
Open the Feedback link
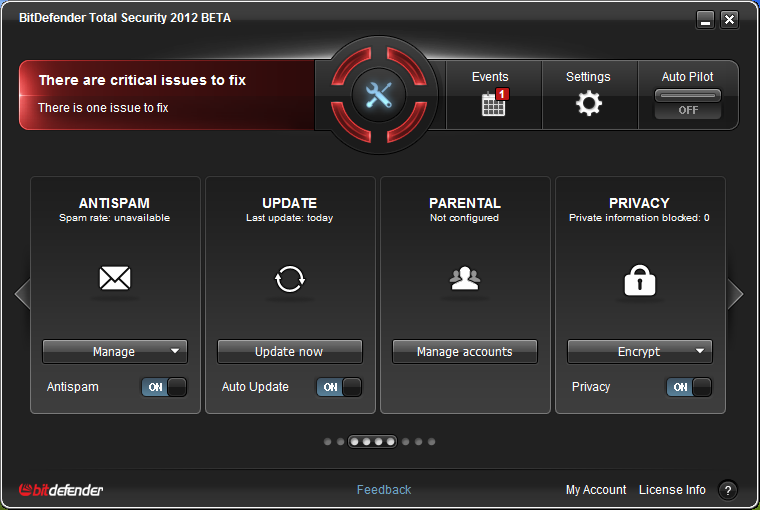[x=384, y=490]
